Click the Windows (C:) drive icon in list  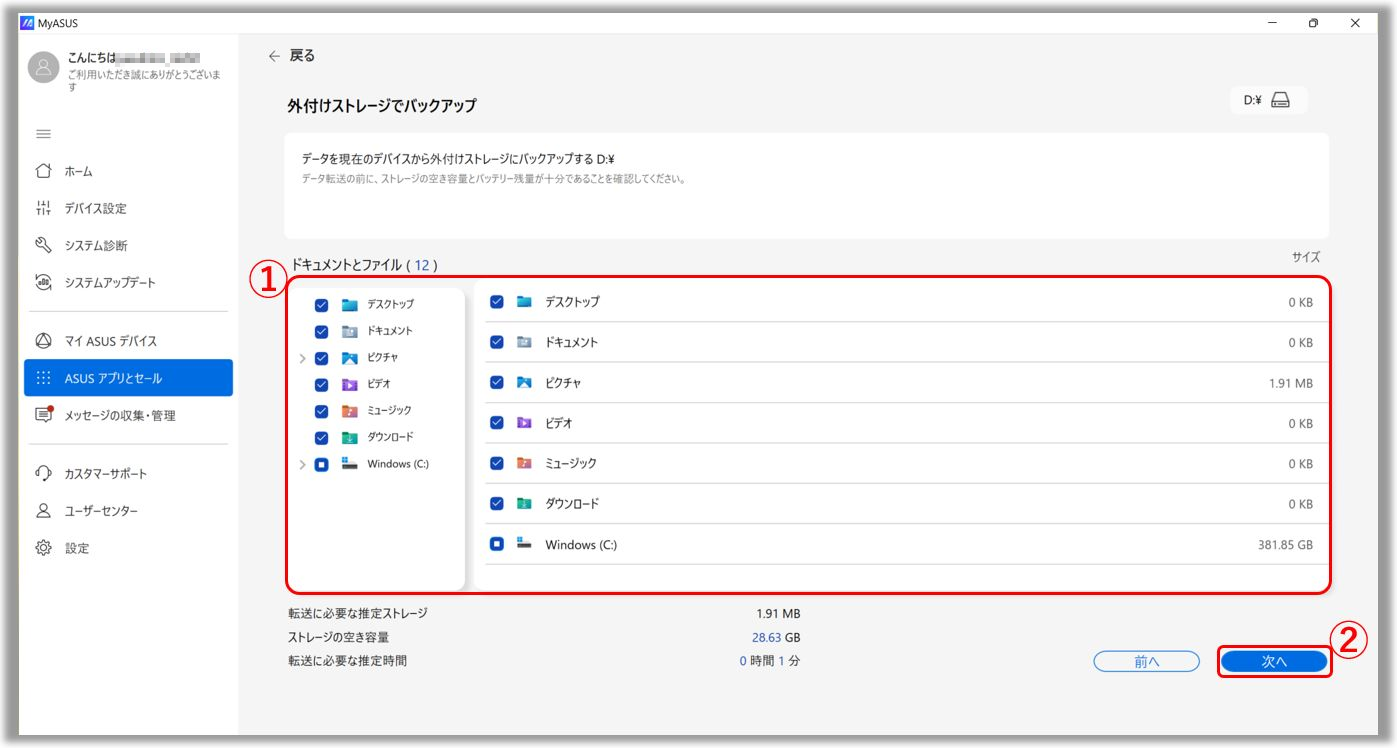[x=524, y=543]
